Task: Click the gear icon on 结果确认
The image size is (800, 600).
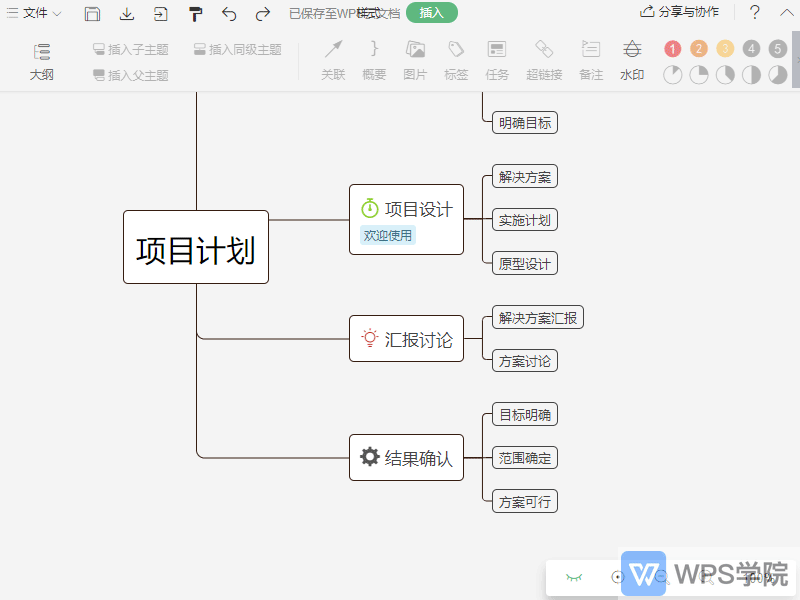Action: click(370, 457)
